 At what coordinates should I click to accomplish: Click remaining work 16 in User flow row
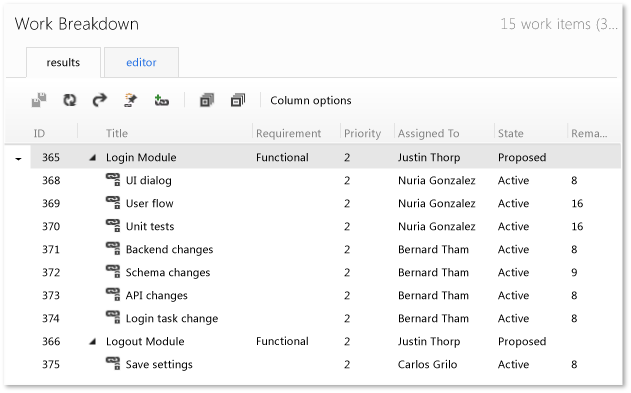point(577,203)
